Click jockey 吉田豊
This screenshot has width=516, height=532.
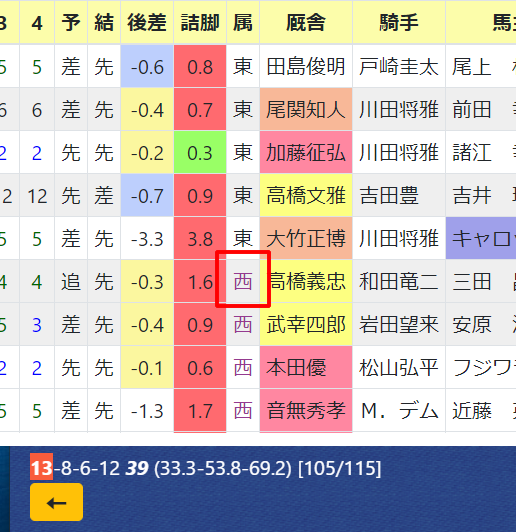[399, 195]
